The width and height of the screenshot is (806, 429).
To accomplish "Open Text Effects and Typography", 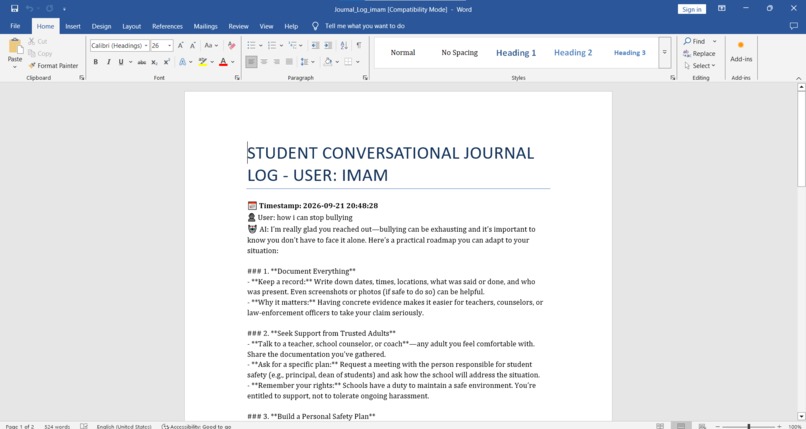I will (x=182, y=62).
